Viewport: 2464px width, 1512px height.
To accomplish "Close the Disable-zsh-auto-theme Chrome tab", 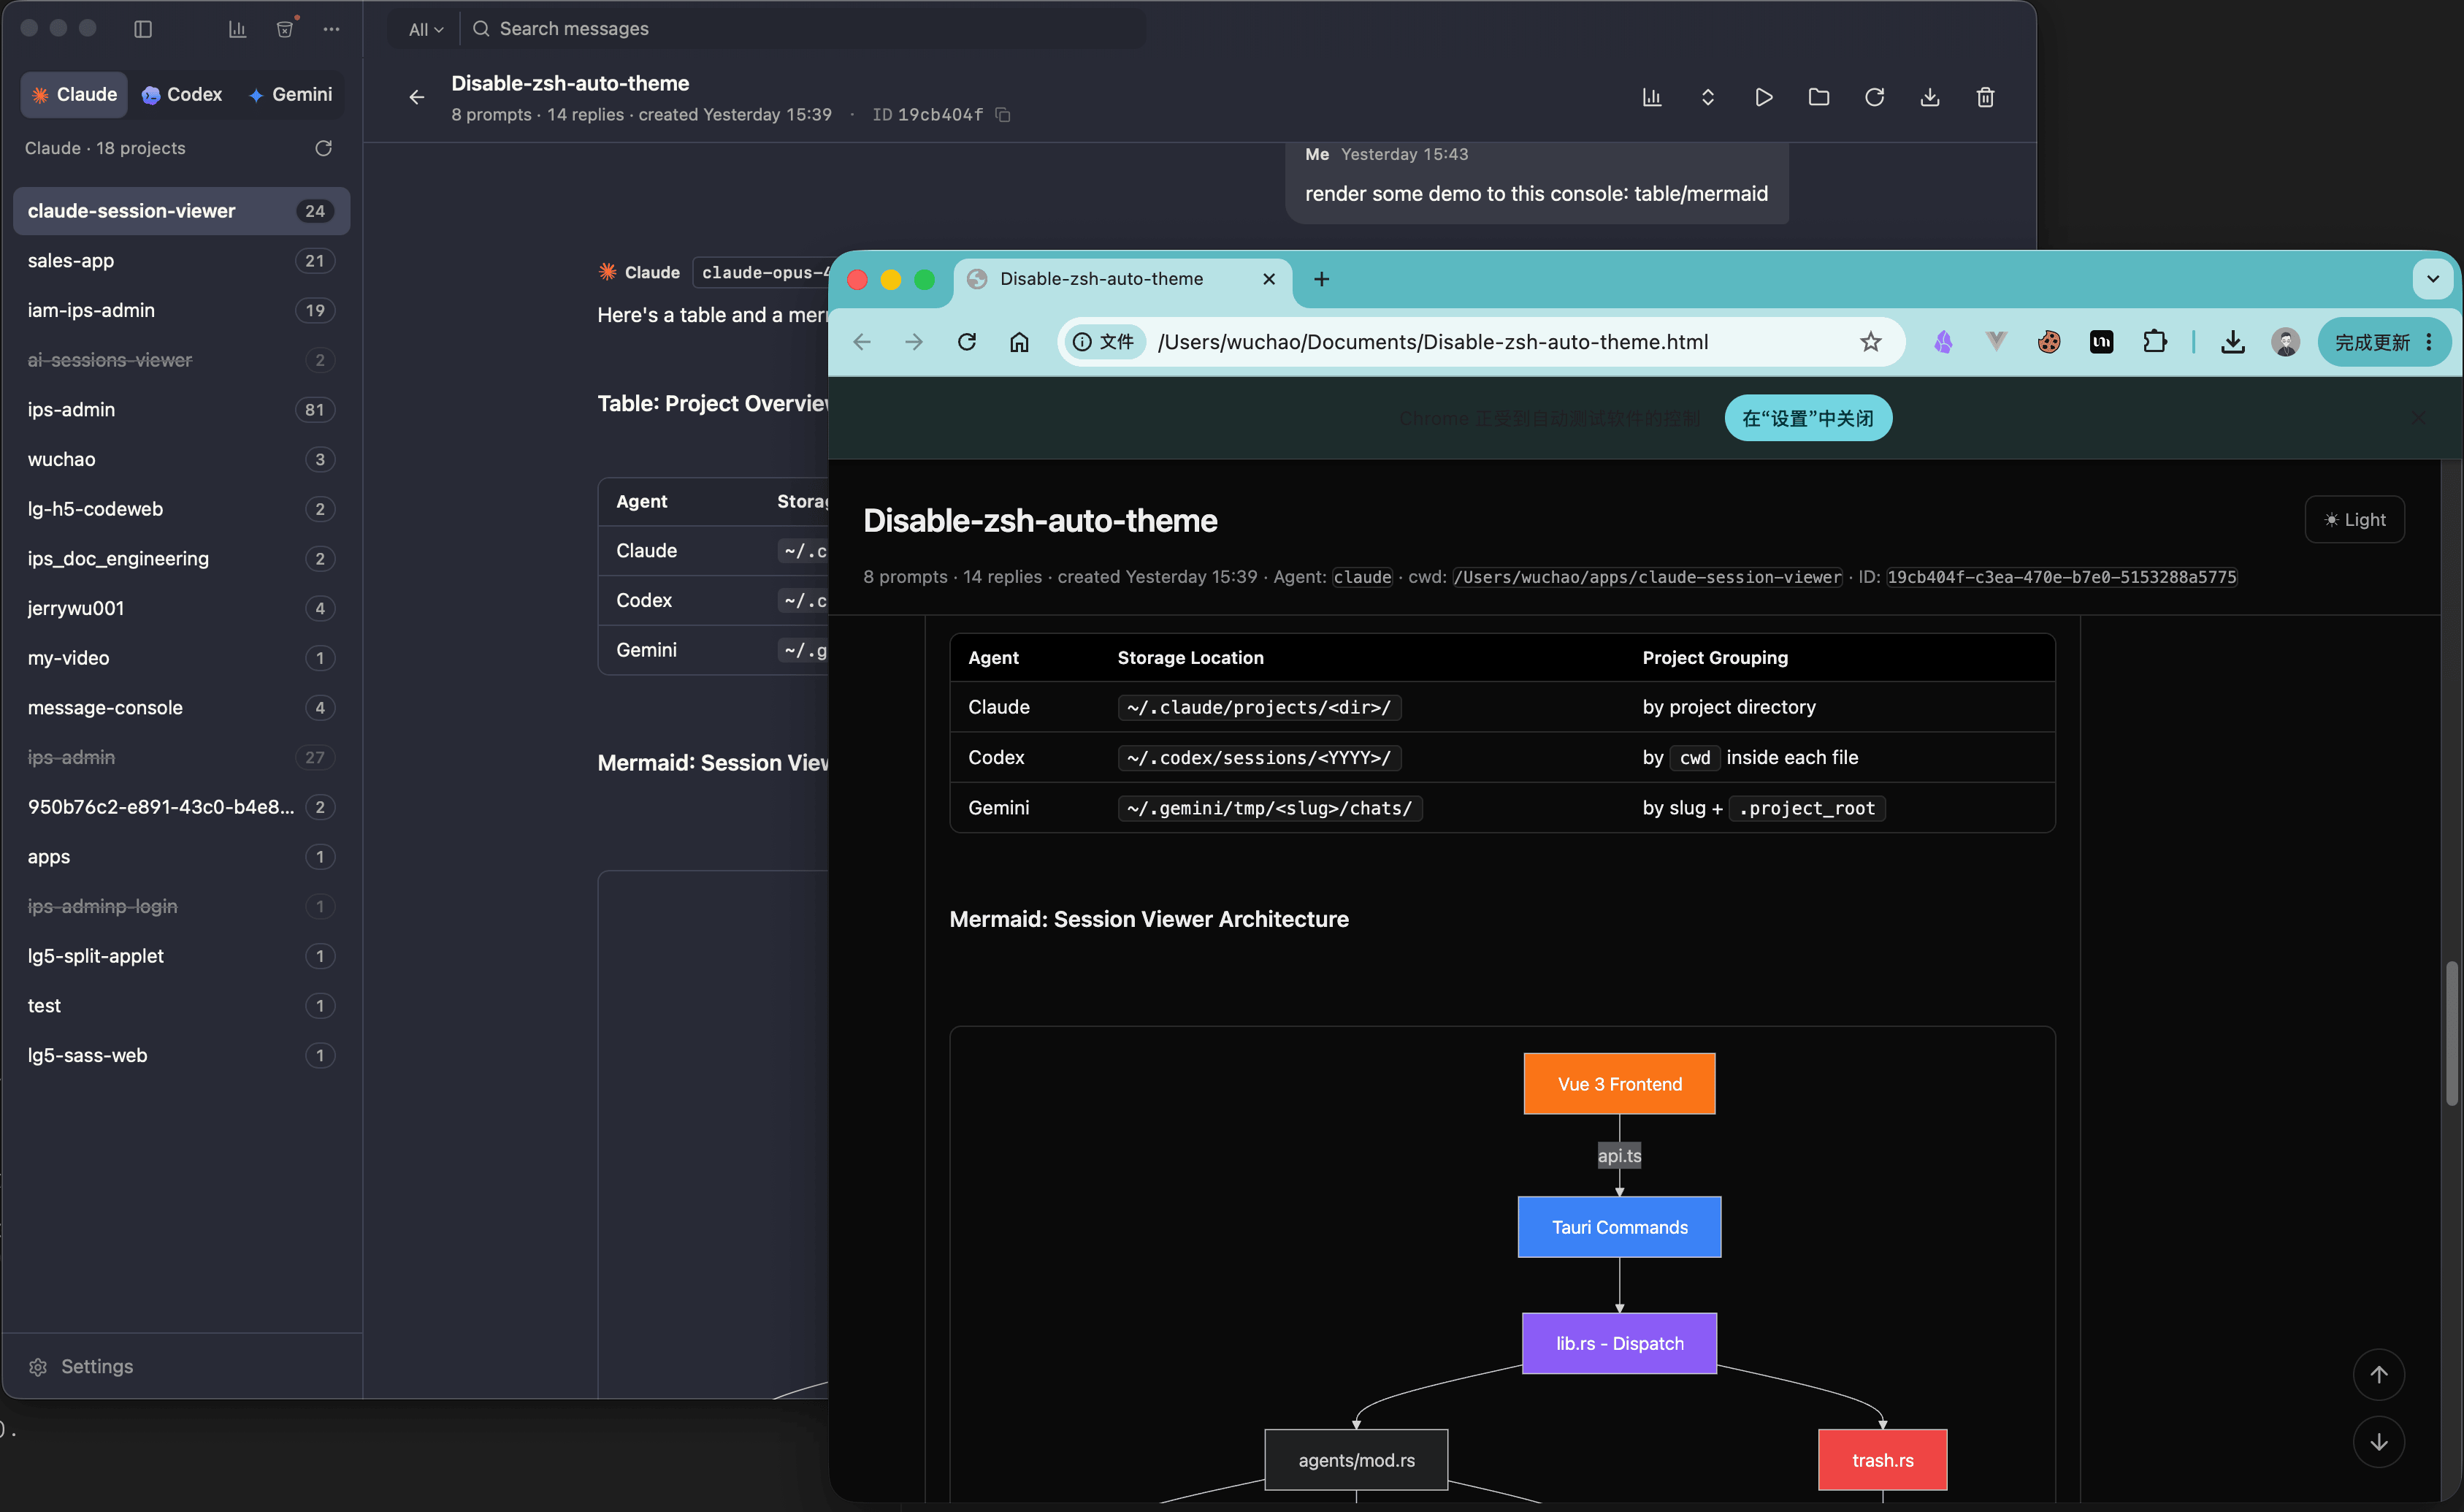I will [x=1269, y=279].
